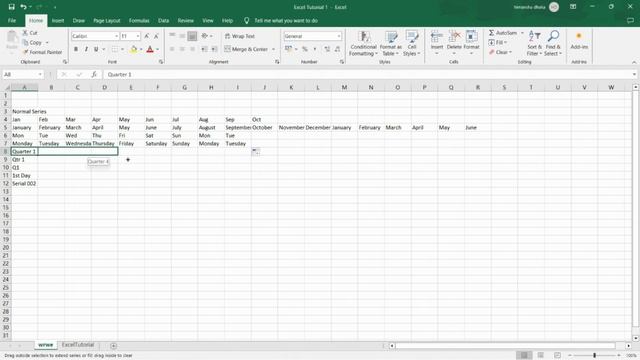640x360 pixels.
Task: Click Tell me what you want to do
Action: pyautogui.click(x=286, y=20)
